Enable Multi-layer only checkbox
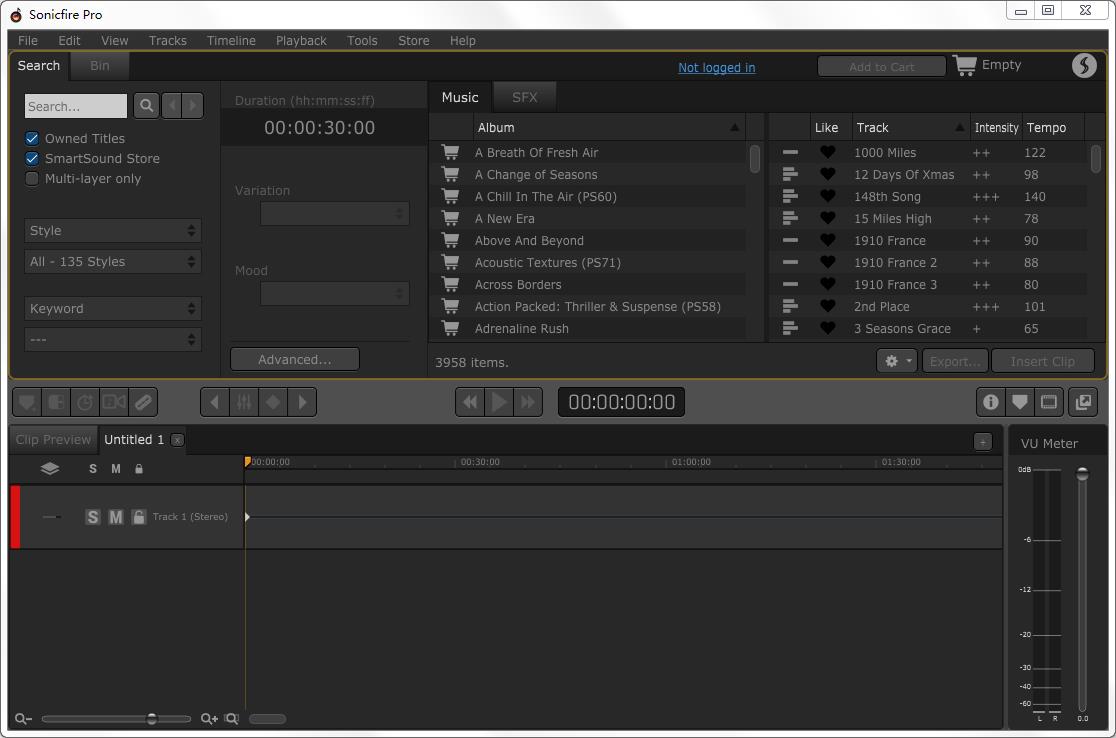1116x738 pixels. pyautogui.click(x=32, y=179)
